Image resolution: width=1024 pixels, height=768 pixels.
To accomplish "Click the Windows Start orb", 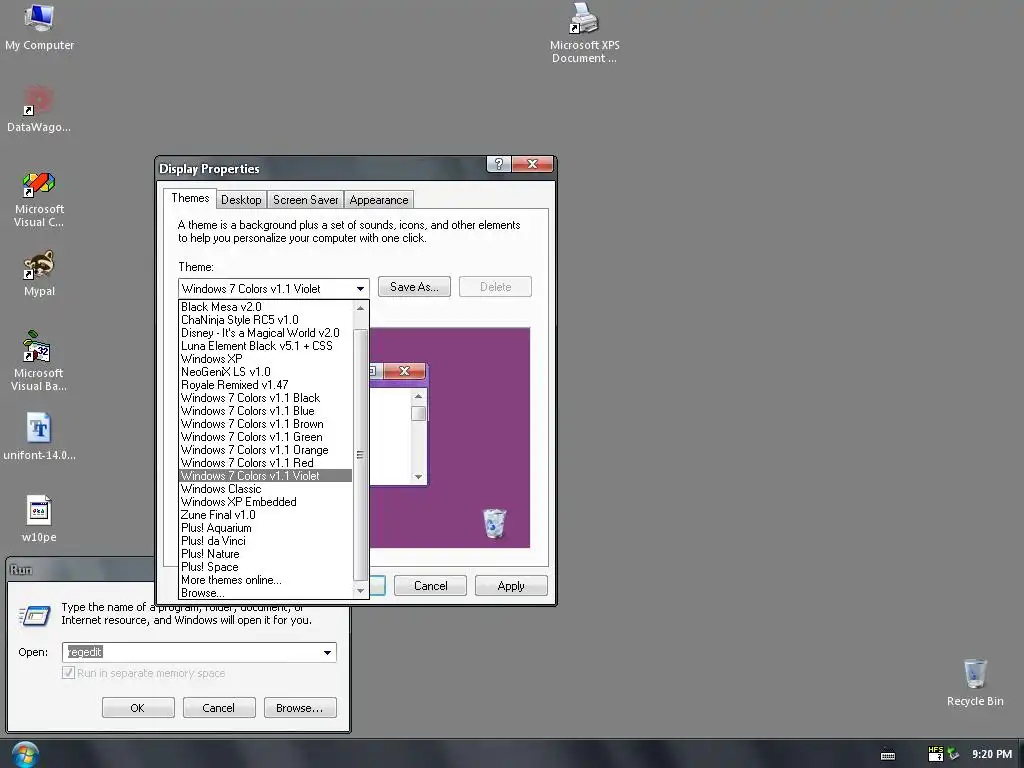I will point(25,754).
